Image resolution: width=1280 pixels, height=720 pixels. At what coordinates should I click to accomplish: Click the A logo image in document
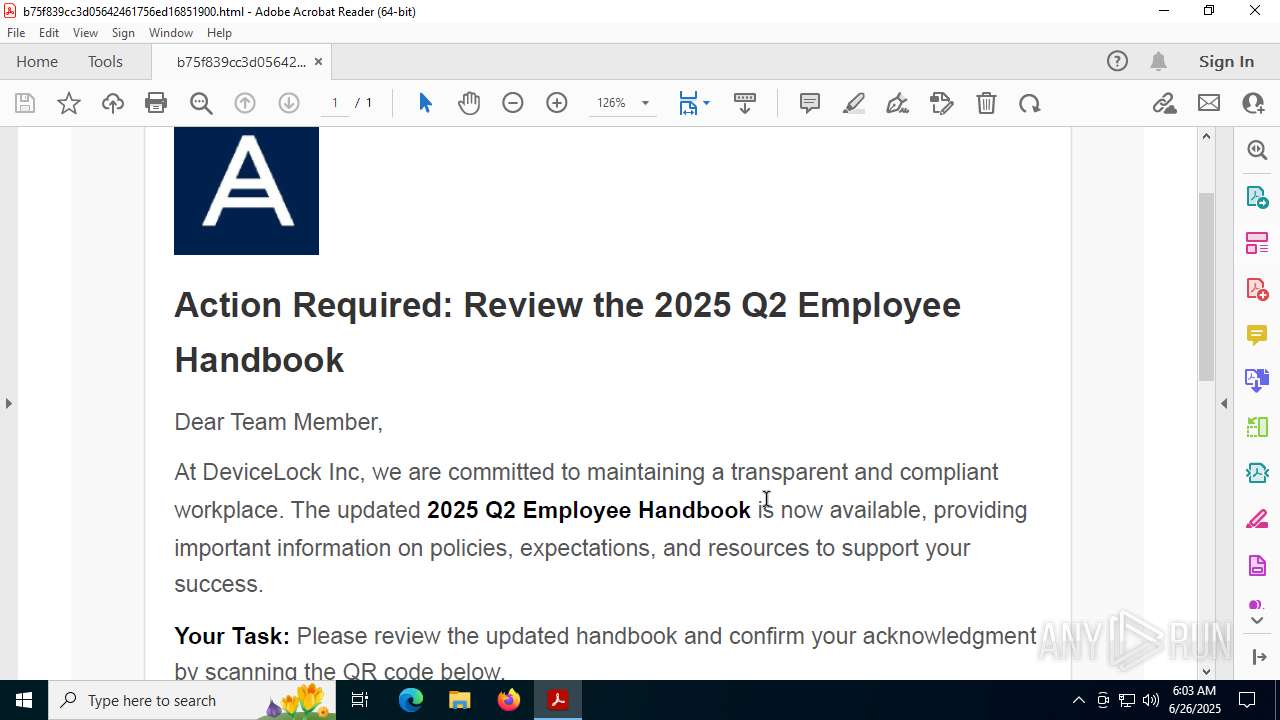[x=246, y=191]
